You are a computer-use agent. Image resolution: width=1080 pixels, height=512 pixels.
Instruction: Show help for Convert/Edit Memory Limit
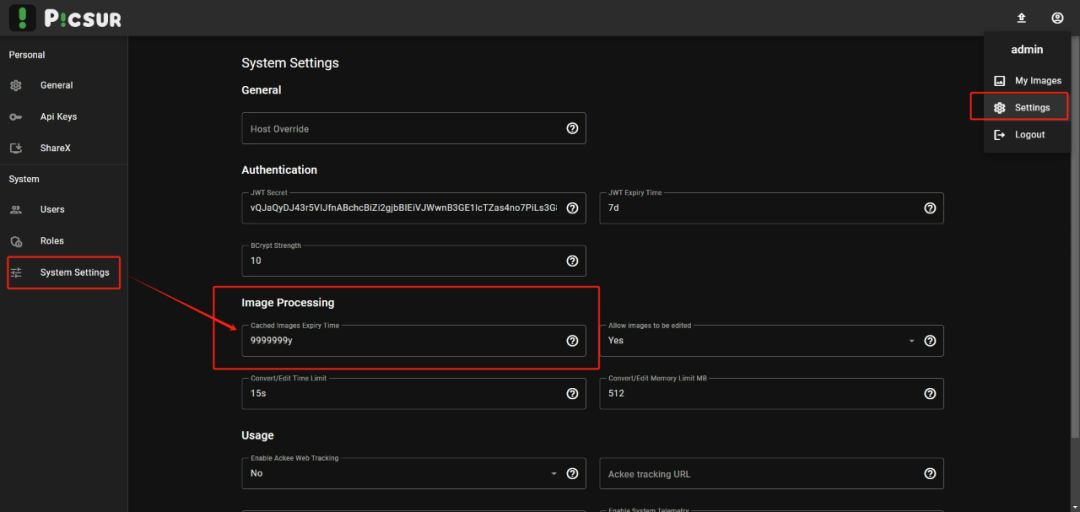tap(930, 393)
